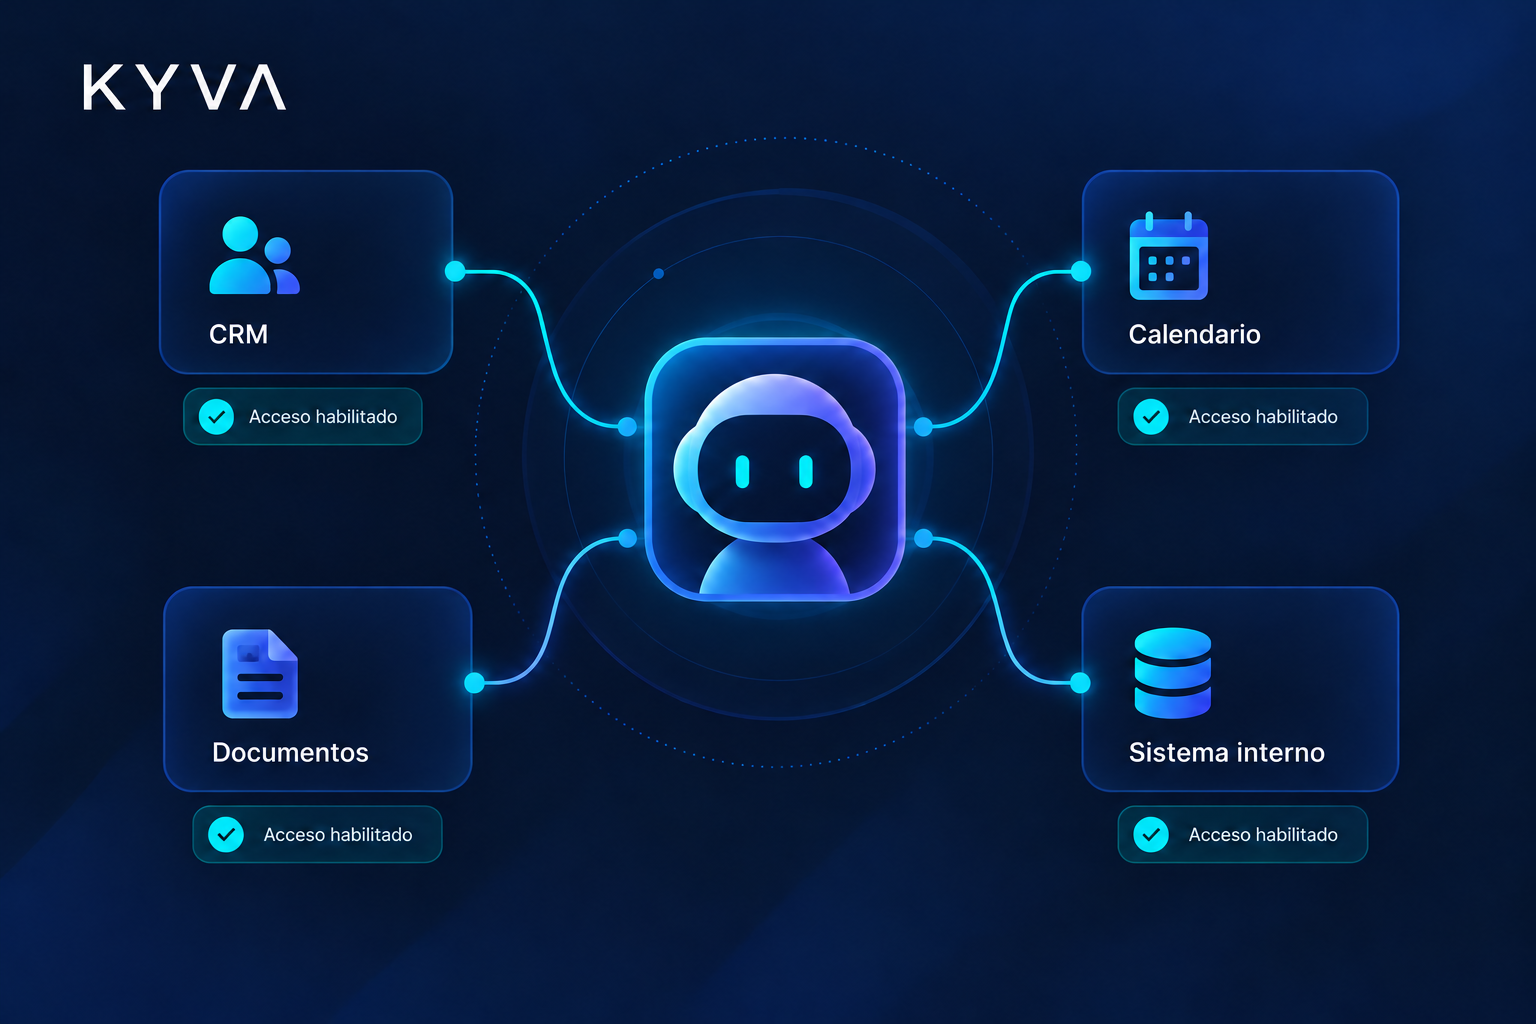
Task: Click the checkmark under Calendario
Action: [1151, 417]
